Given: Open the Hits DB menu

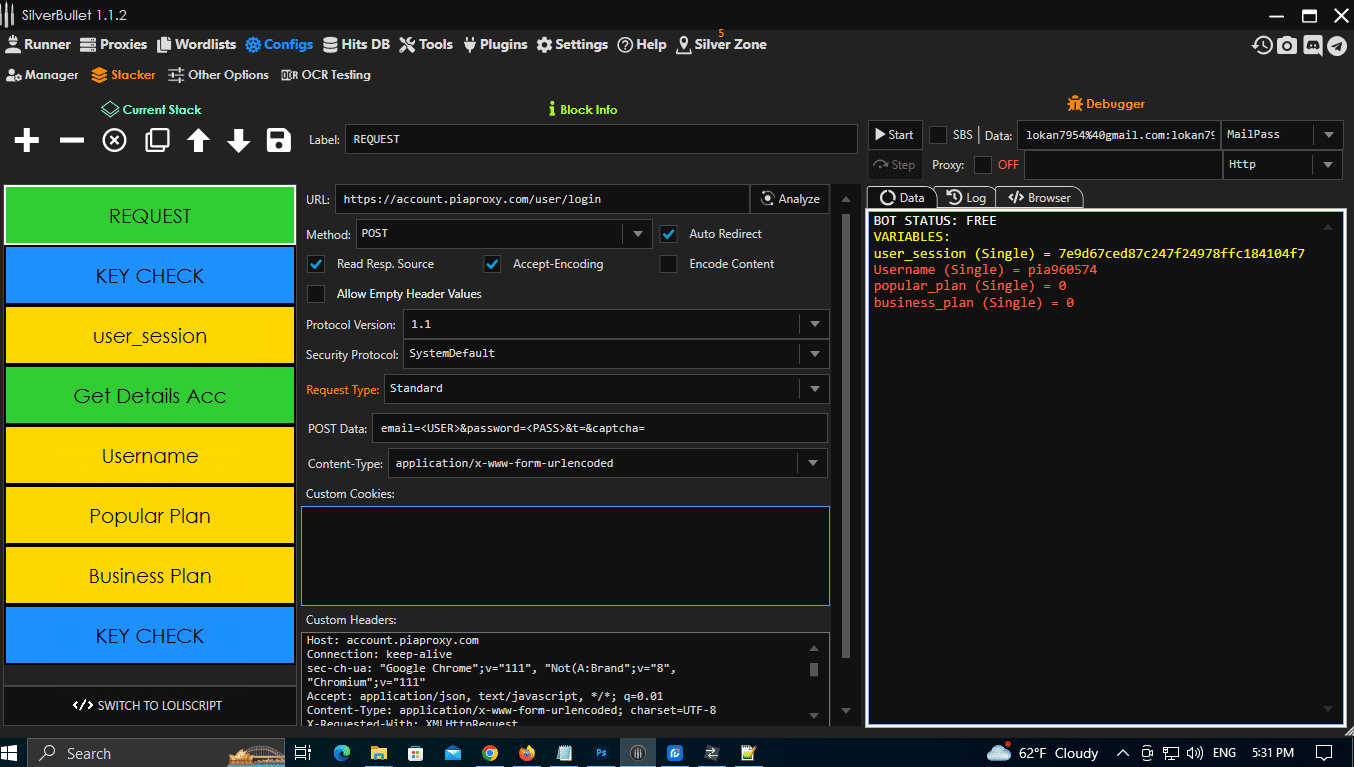Looking at the screenshot, I should 356,44.
